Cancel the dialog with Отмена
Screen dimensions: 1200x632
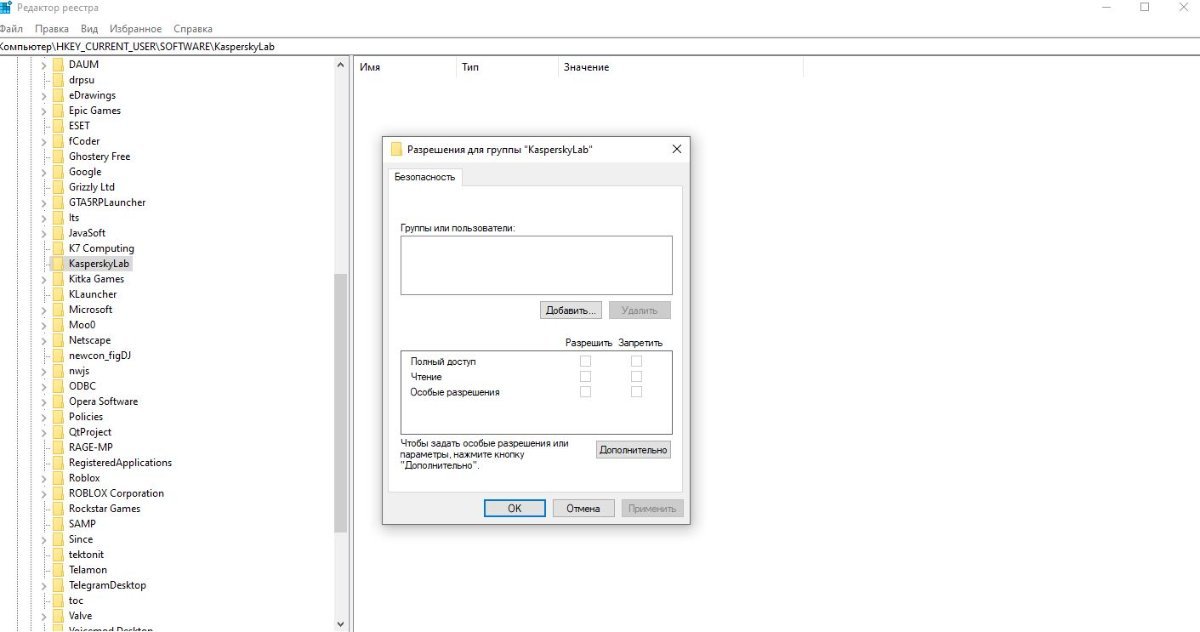(583, 508)
